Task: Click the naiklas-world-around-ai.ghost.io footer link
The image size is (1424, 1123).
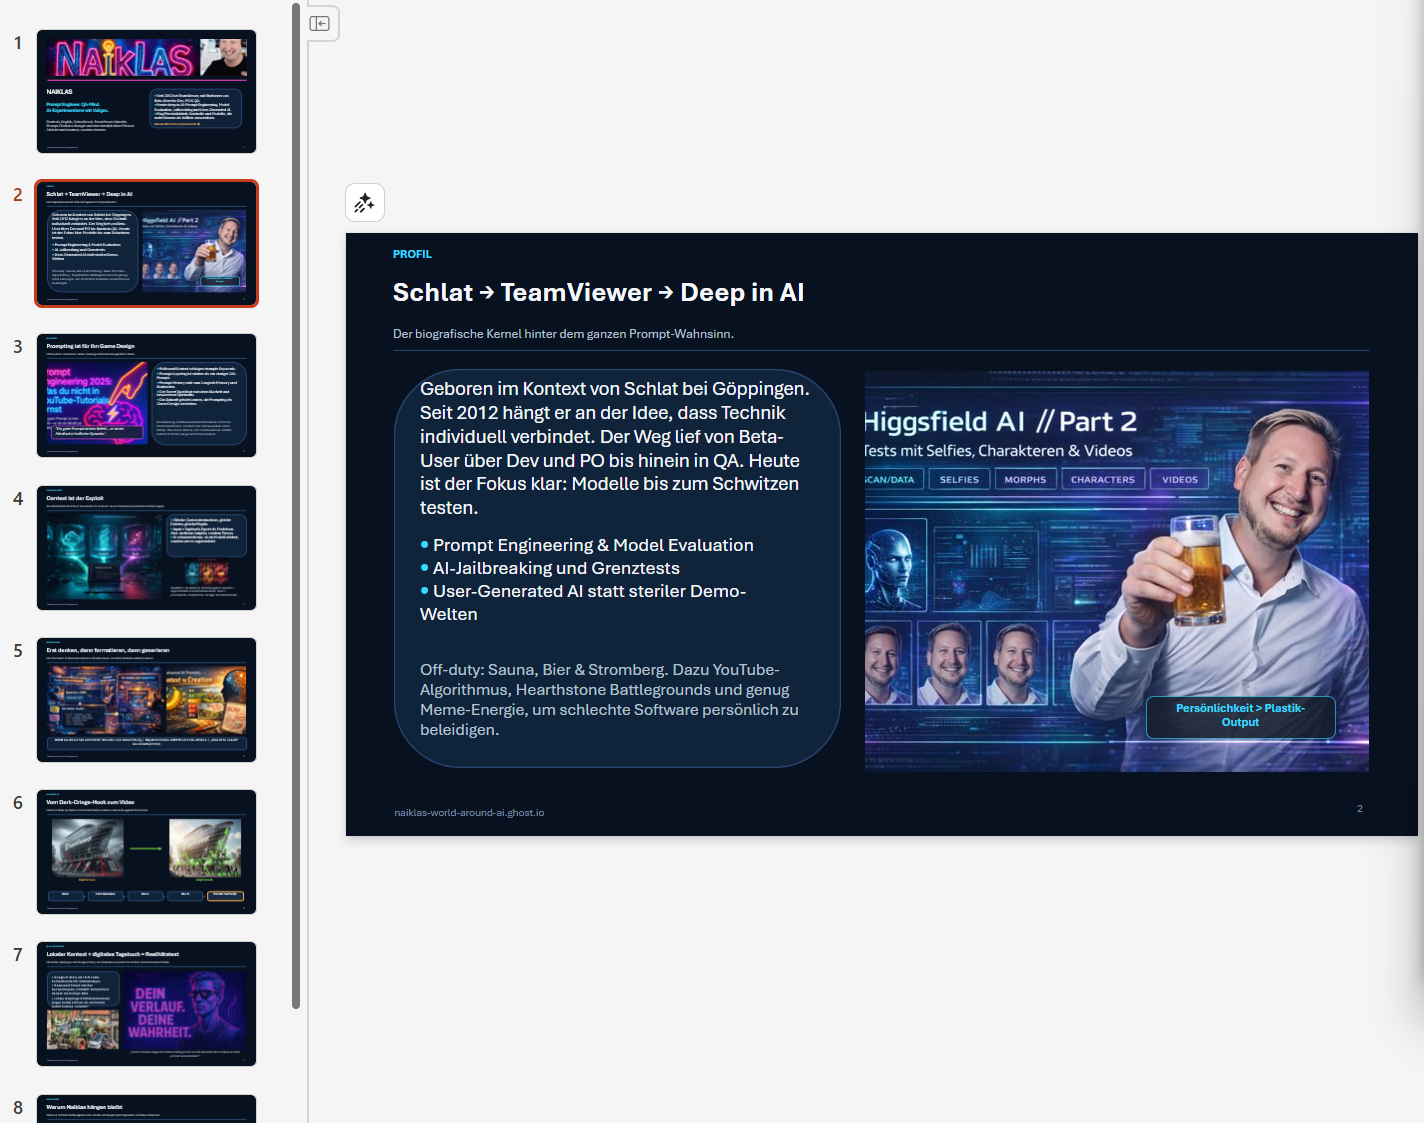Action: pos(469,813)
